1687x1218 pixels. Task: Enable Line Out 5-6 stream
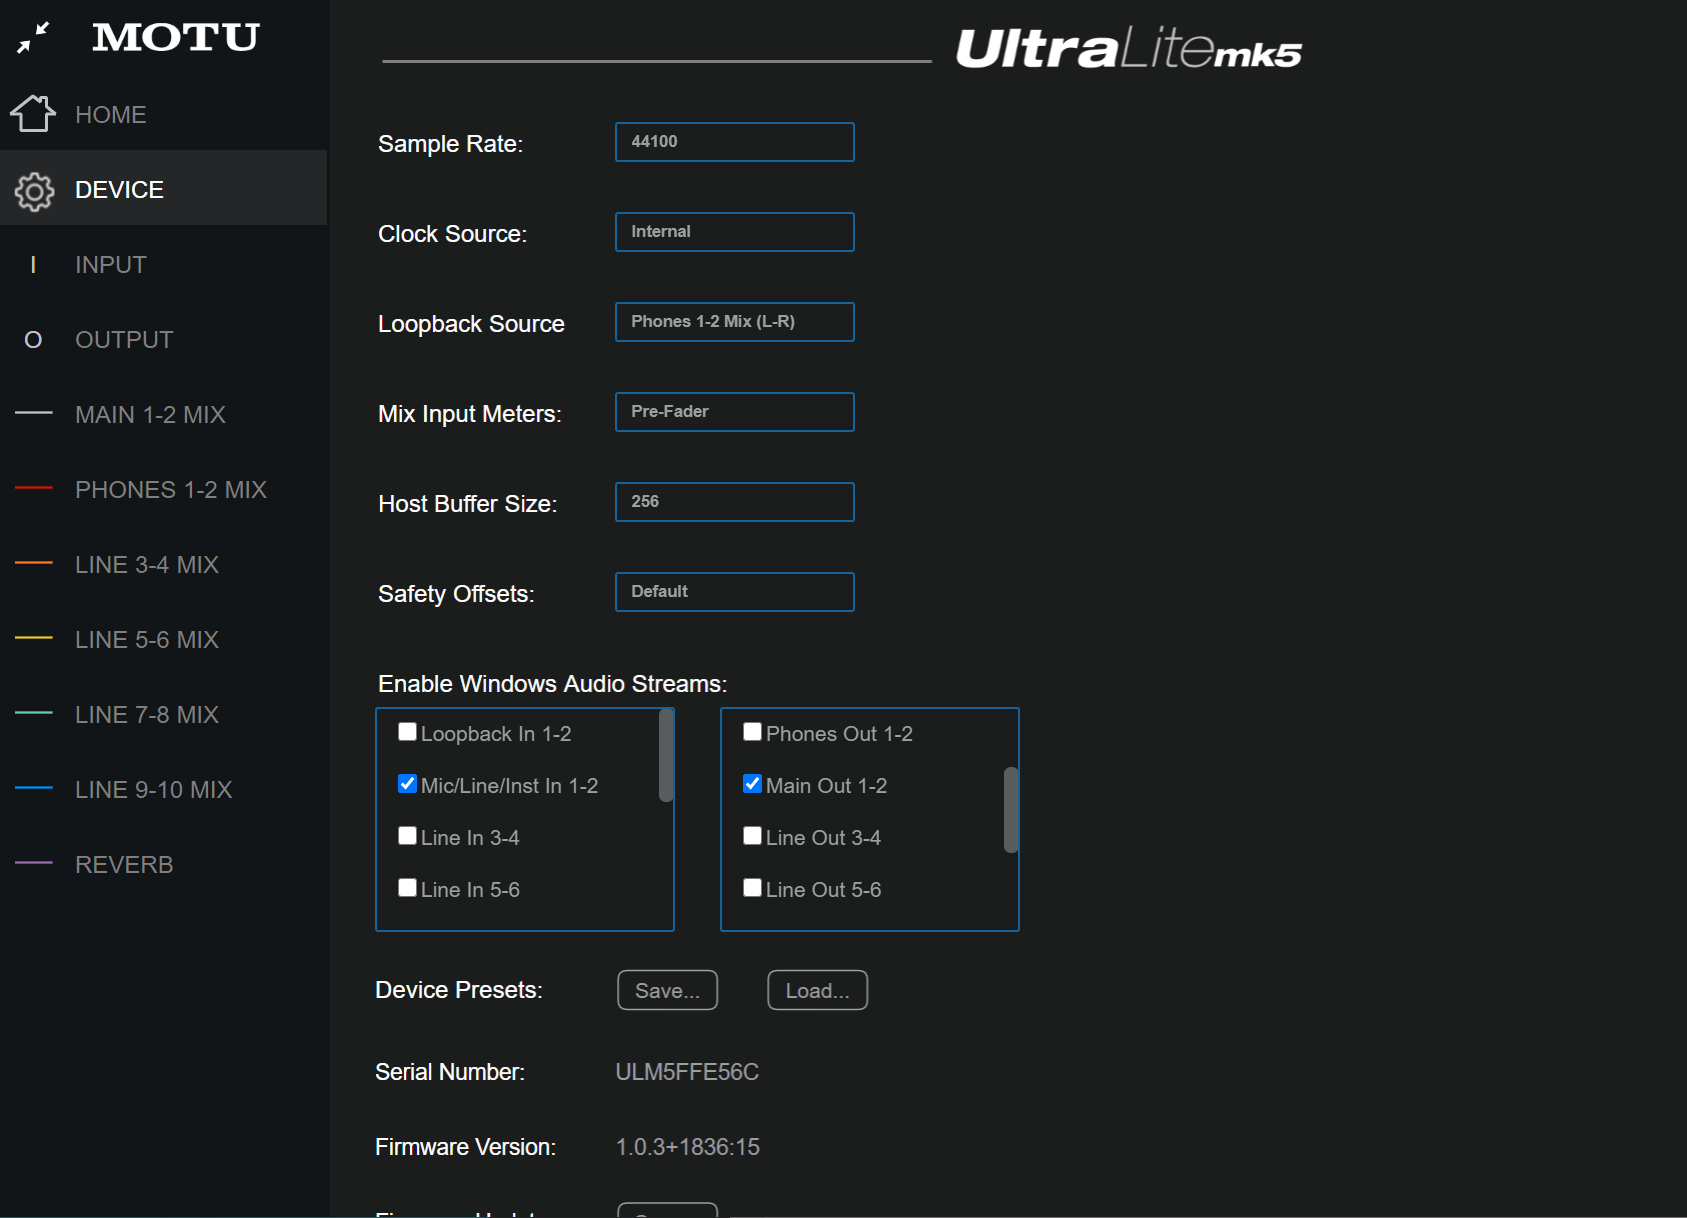[x=752, y=888]
